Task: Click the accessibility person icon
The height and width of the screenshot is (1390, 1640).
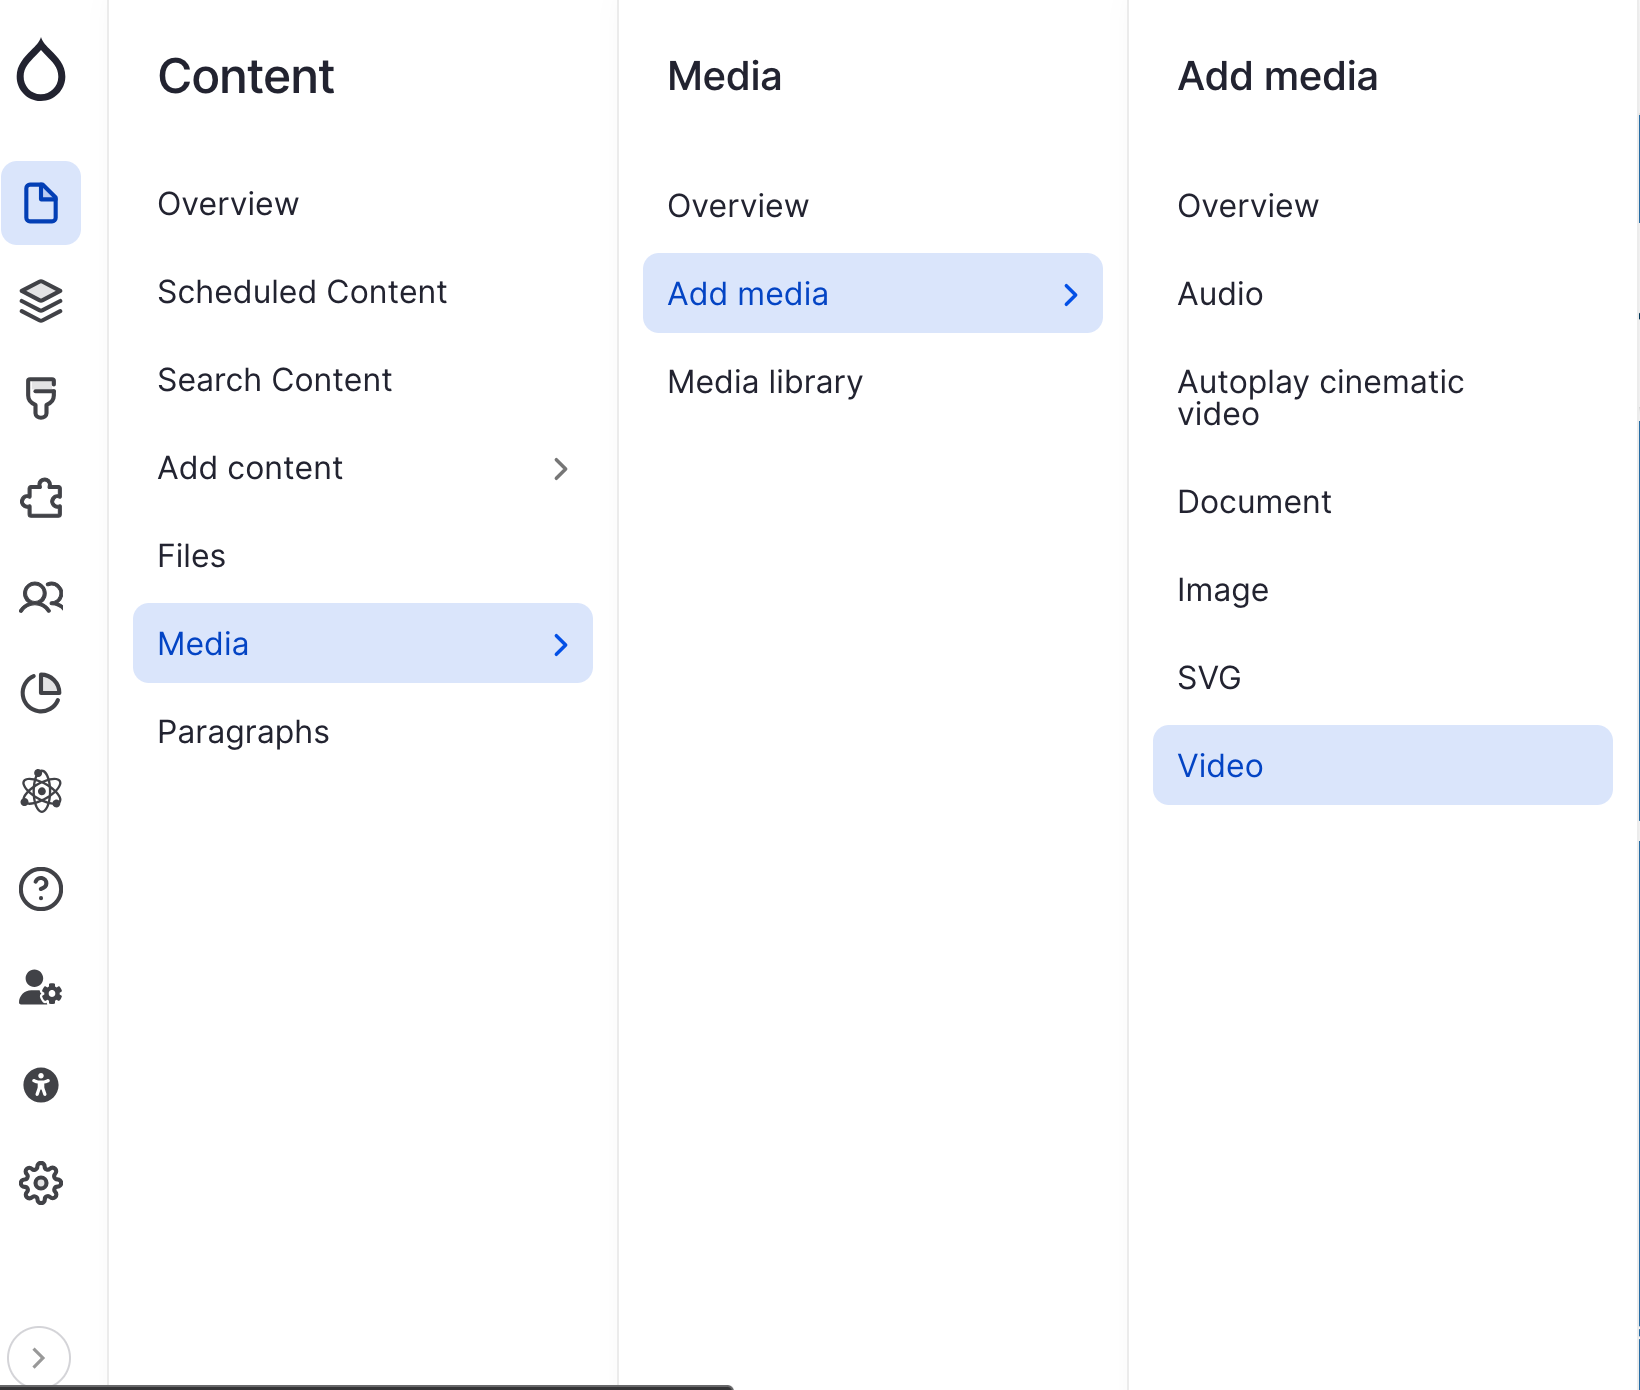Action: click(41, 1085)
